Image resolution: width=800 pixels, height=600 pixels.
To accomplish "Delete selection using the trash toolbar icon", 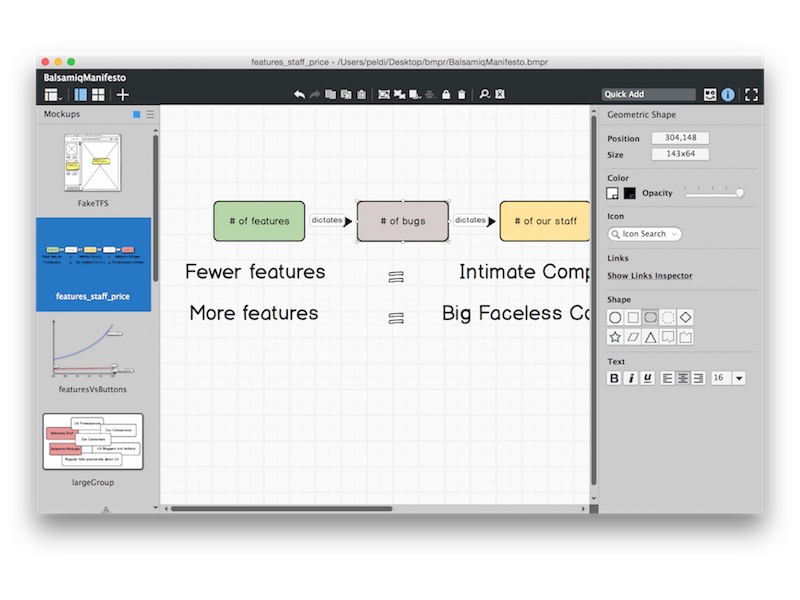I will pos(462,94).
